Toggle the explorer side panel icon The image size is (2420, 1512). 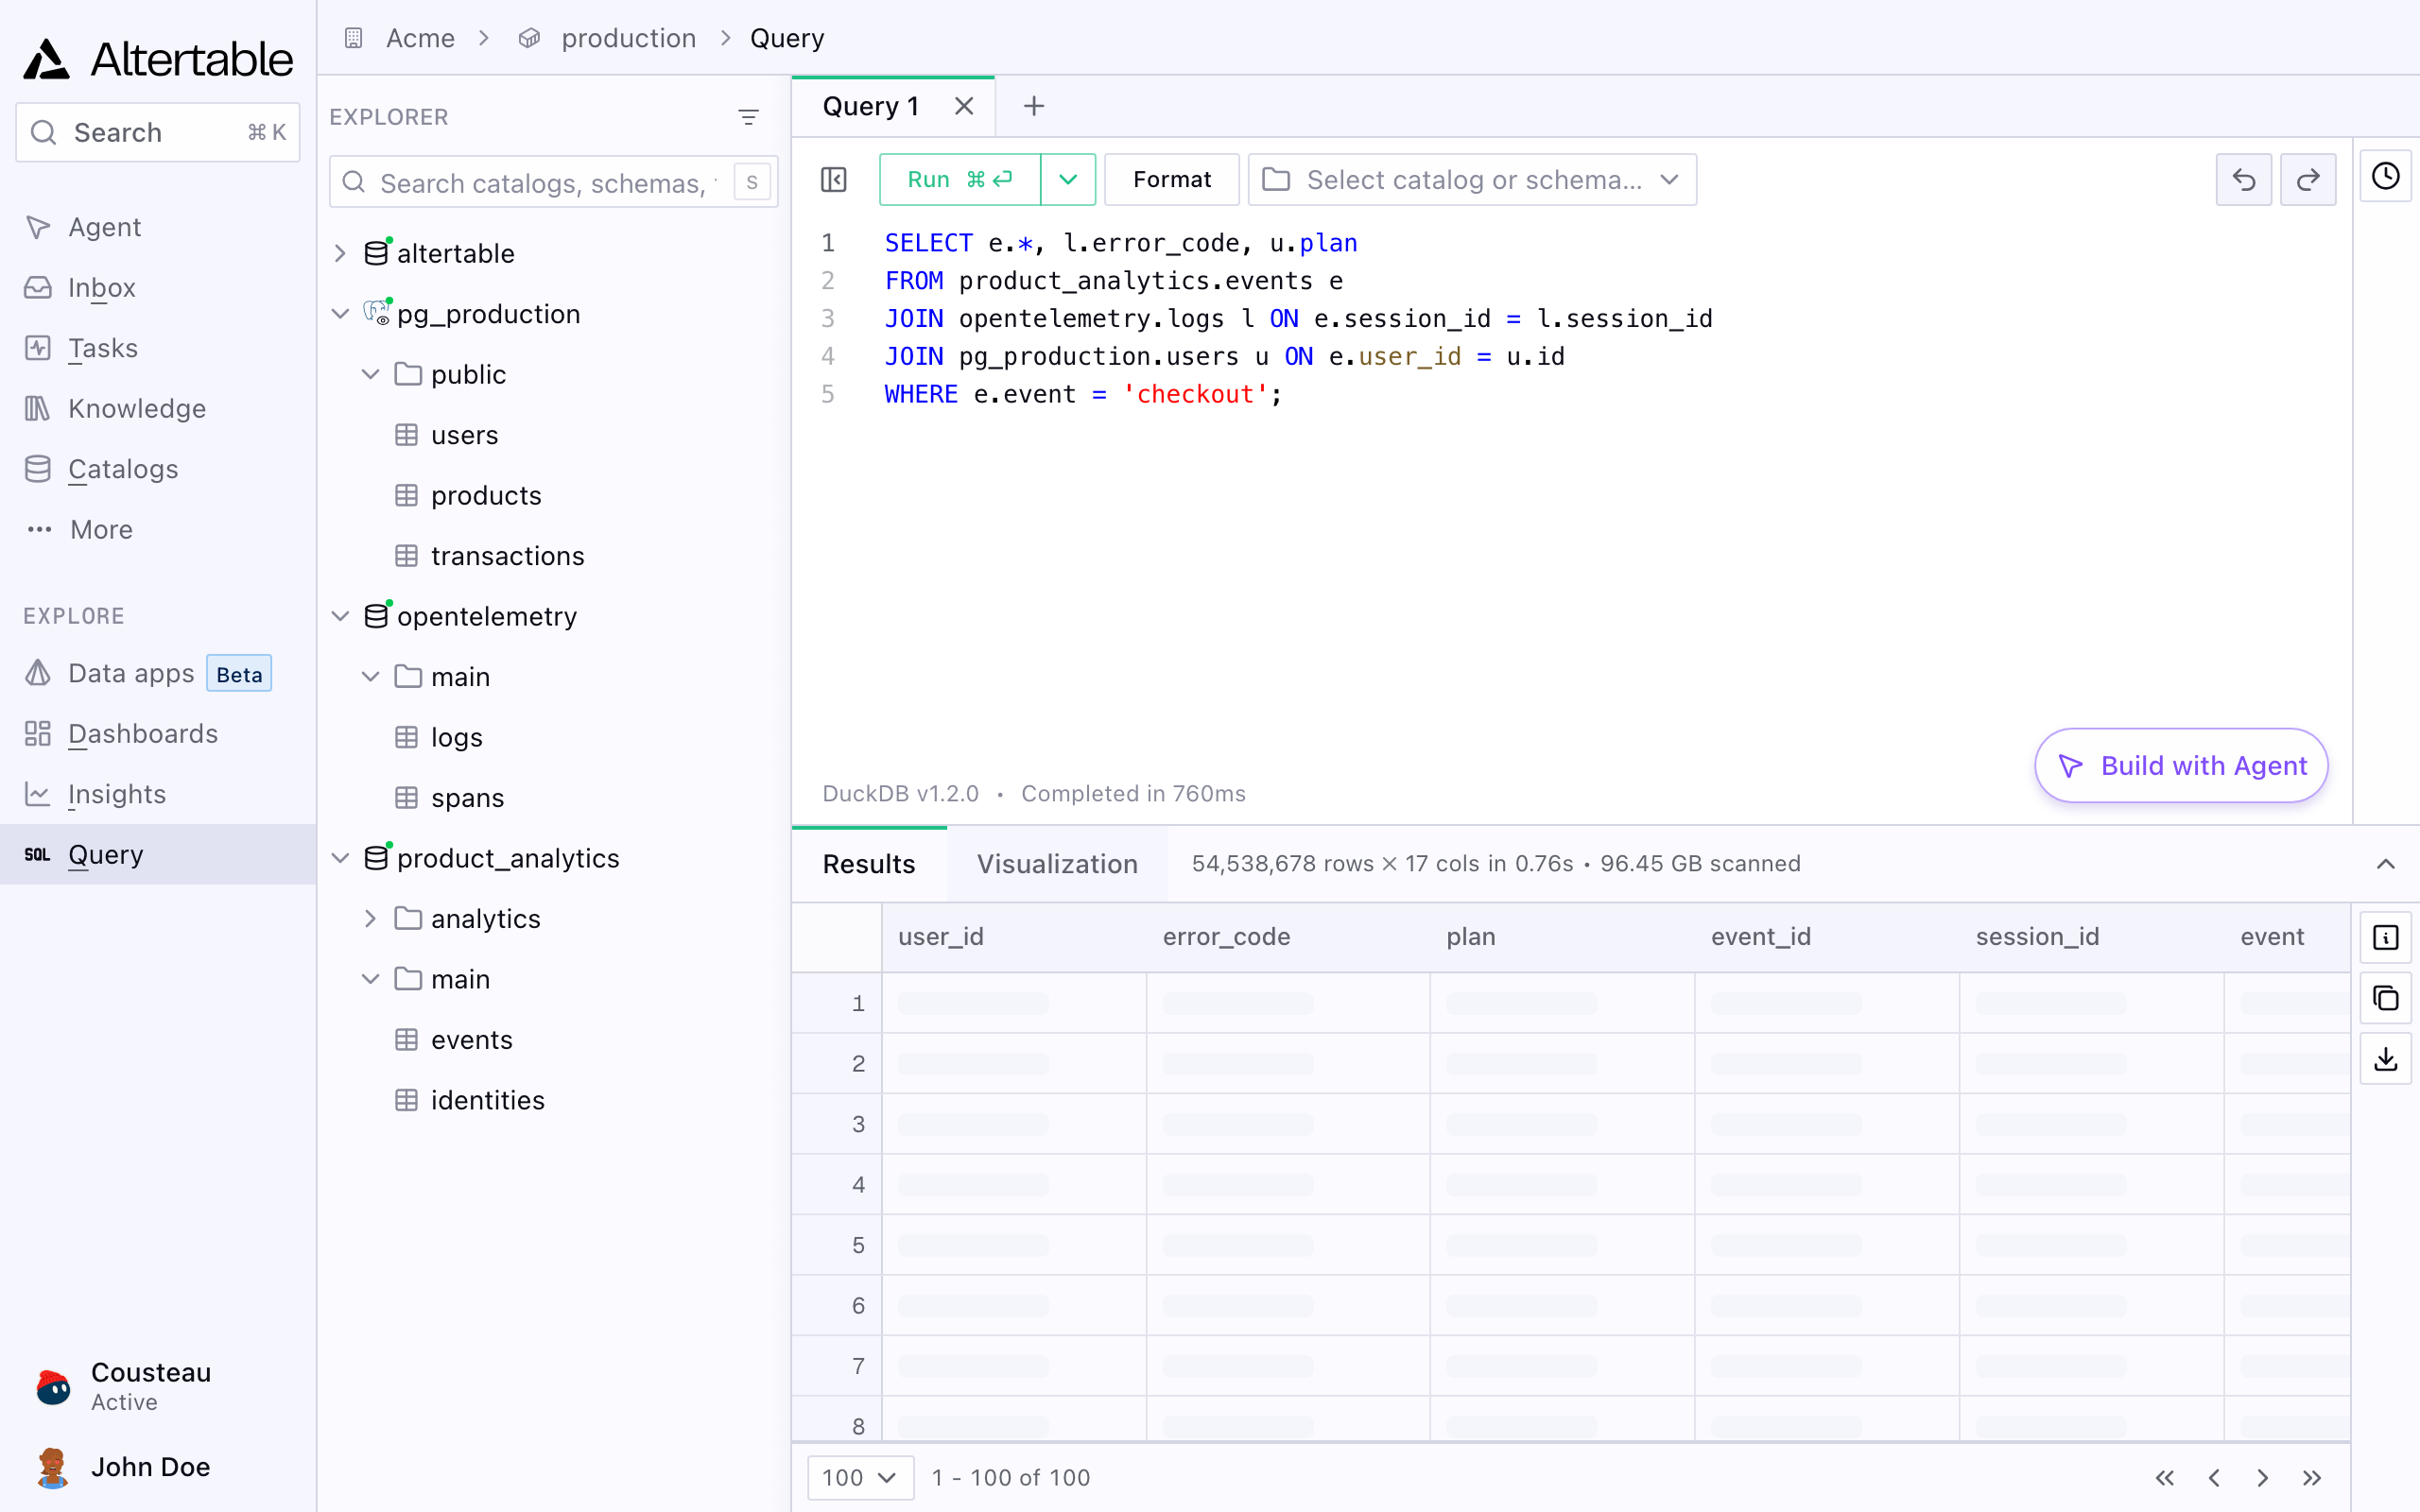[834, 180]
